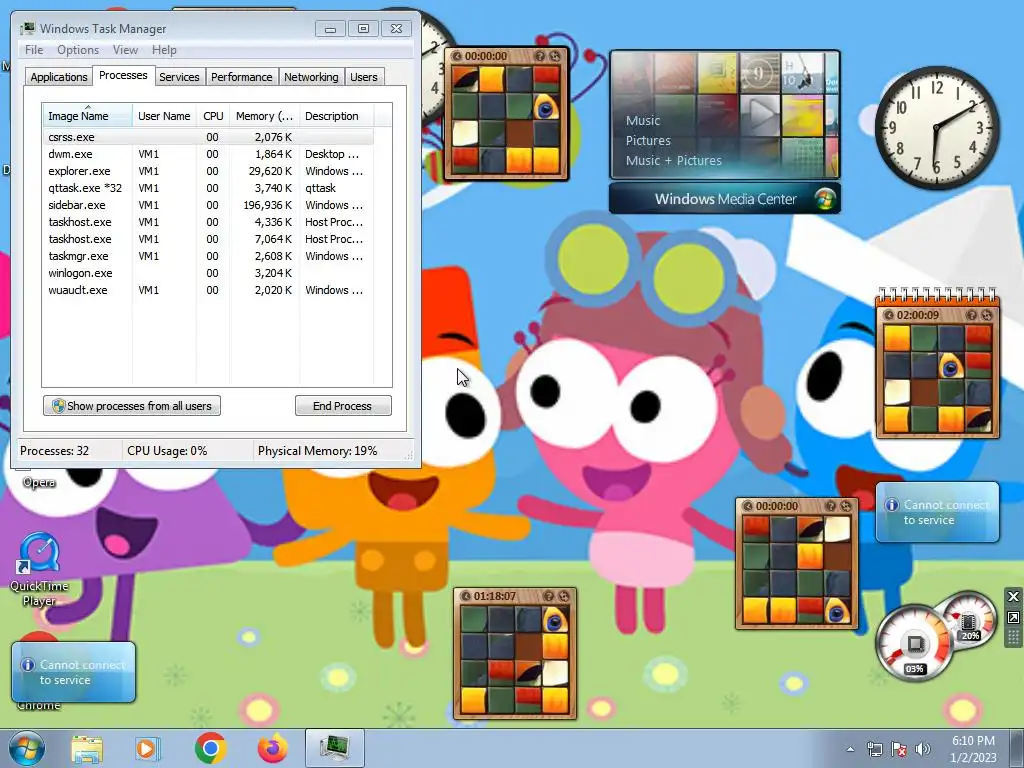Open the Action Center flag icon

tap(899, 749)
